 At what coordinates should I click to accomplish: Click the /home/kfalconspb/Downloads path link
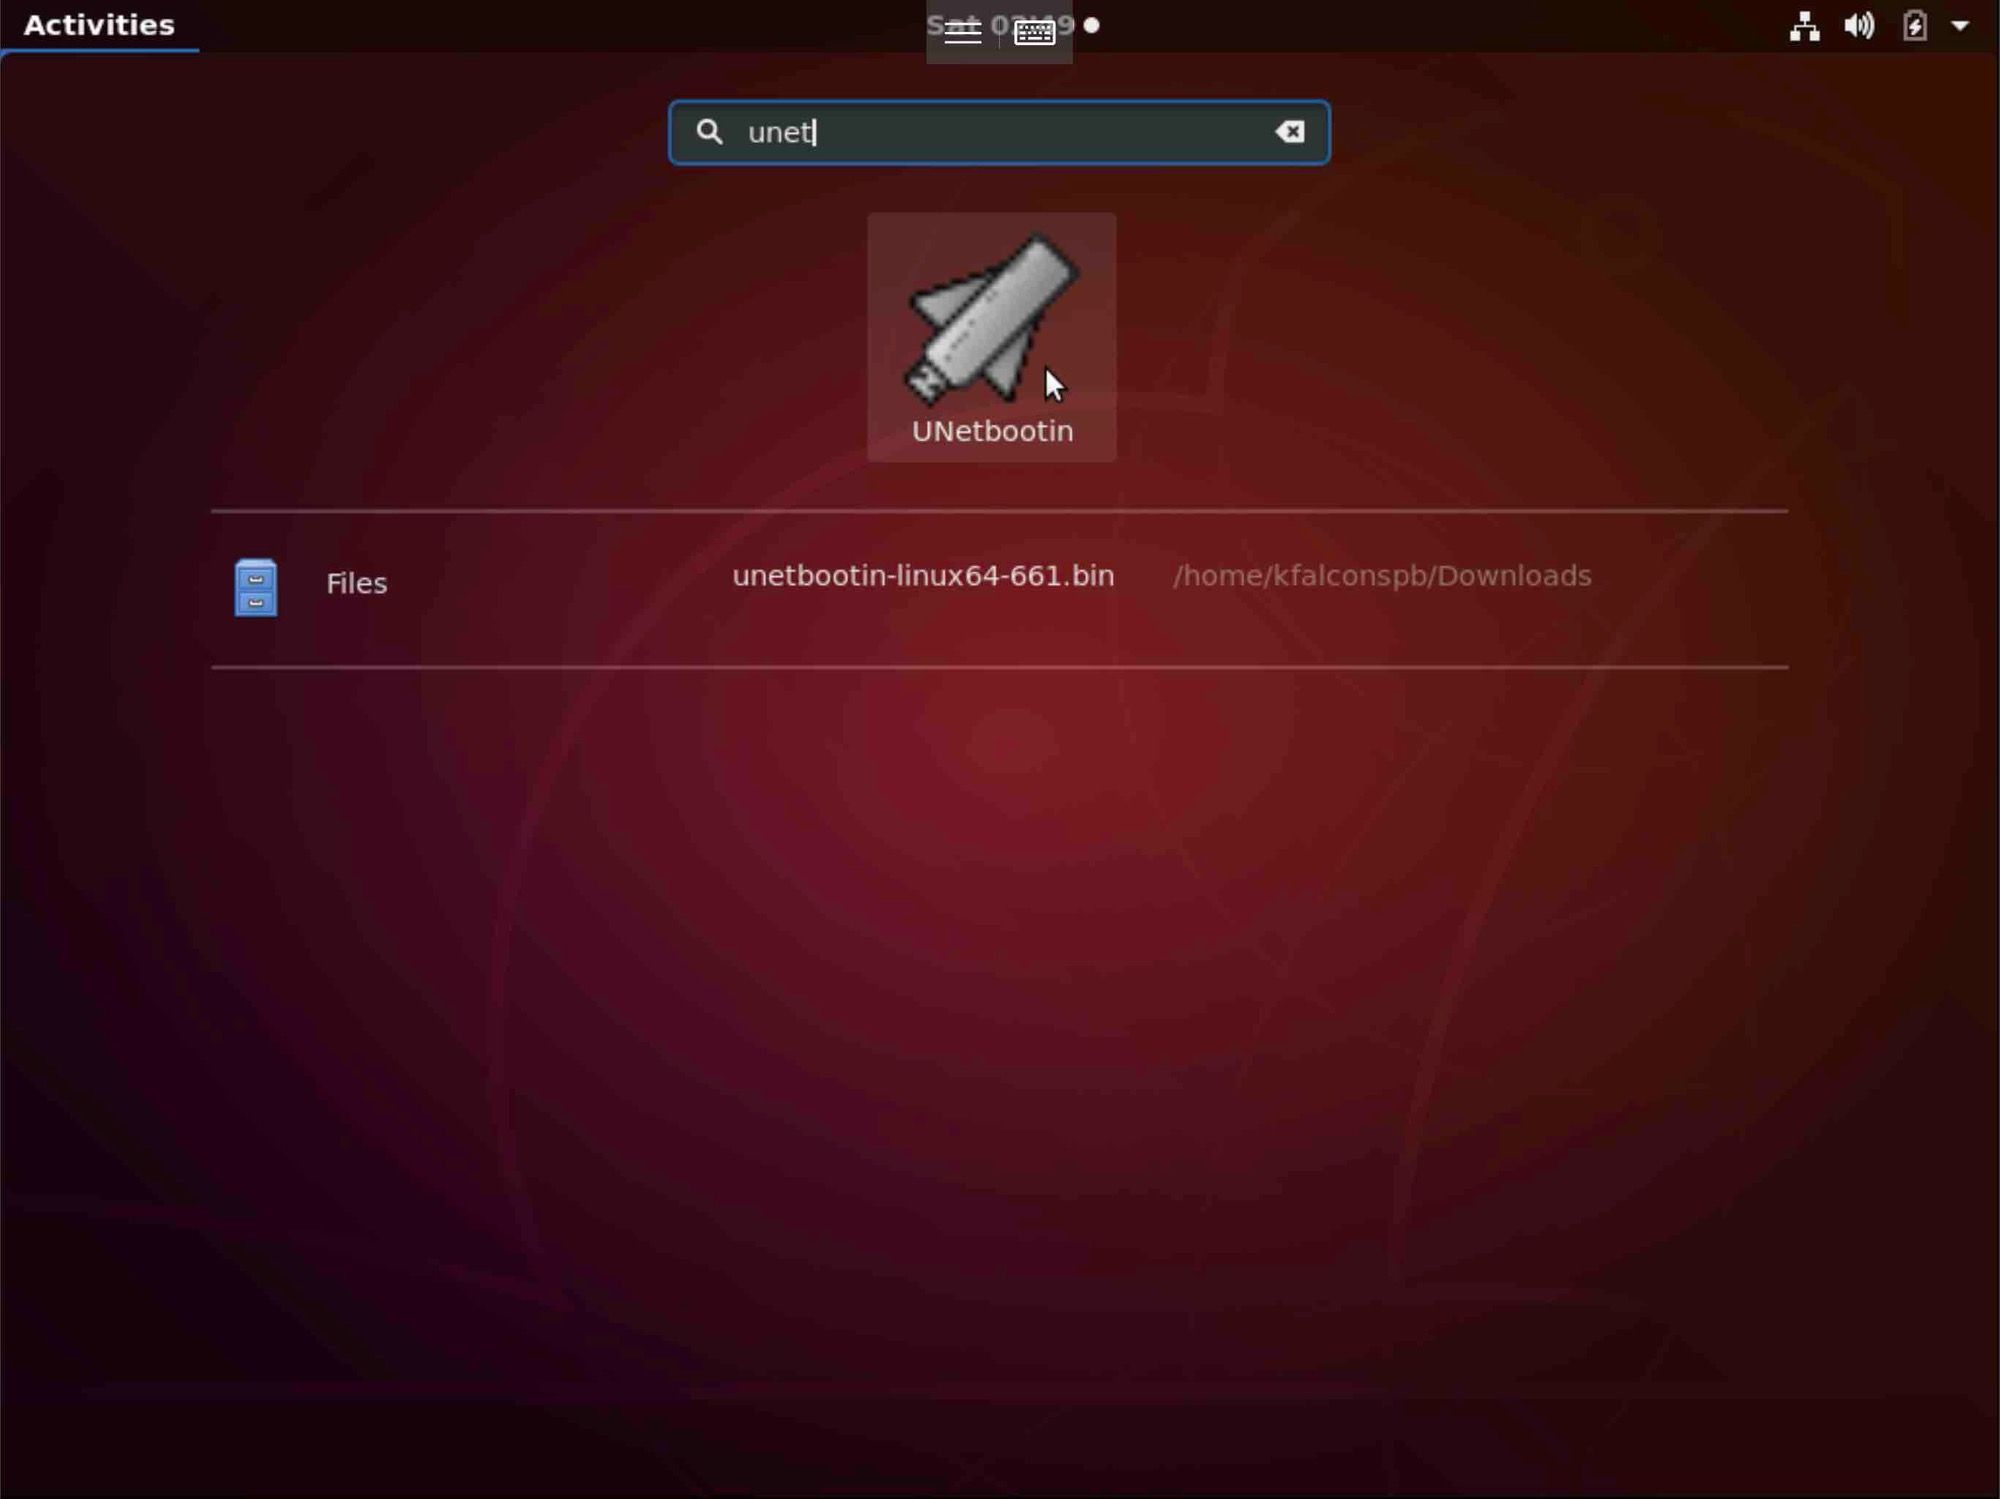point(1381,575)
